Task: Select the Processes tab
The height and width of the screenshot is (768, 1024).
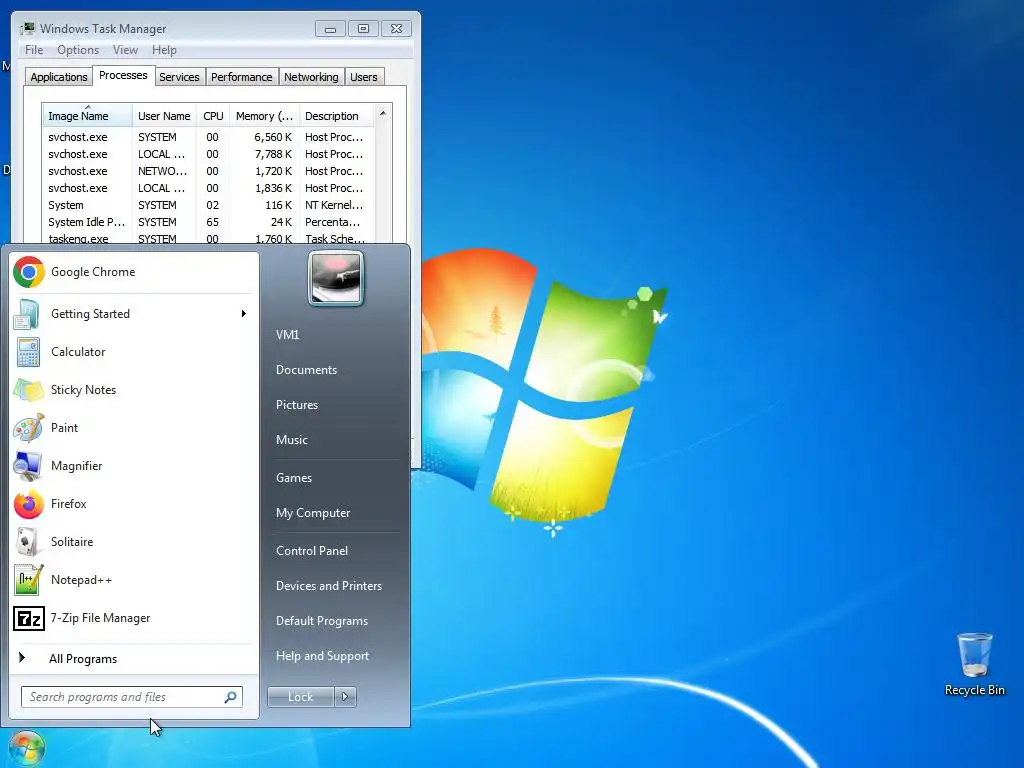Action: (x=123, y=76)
